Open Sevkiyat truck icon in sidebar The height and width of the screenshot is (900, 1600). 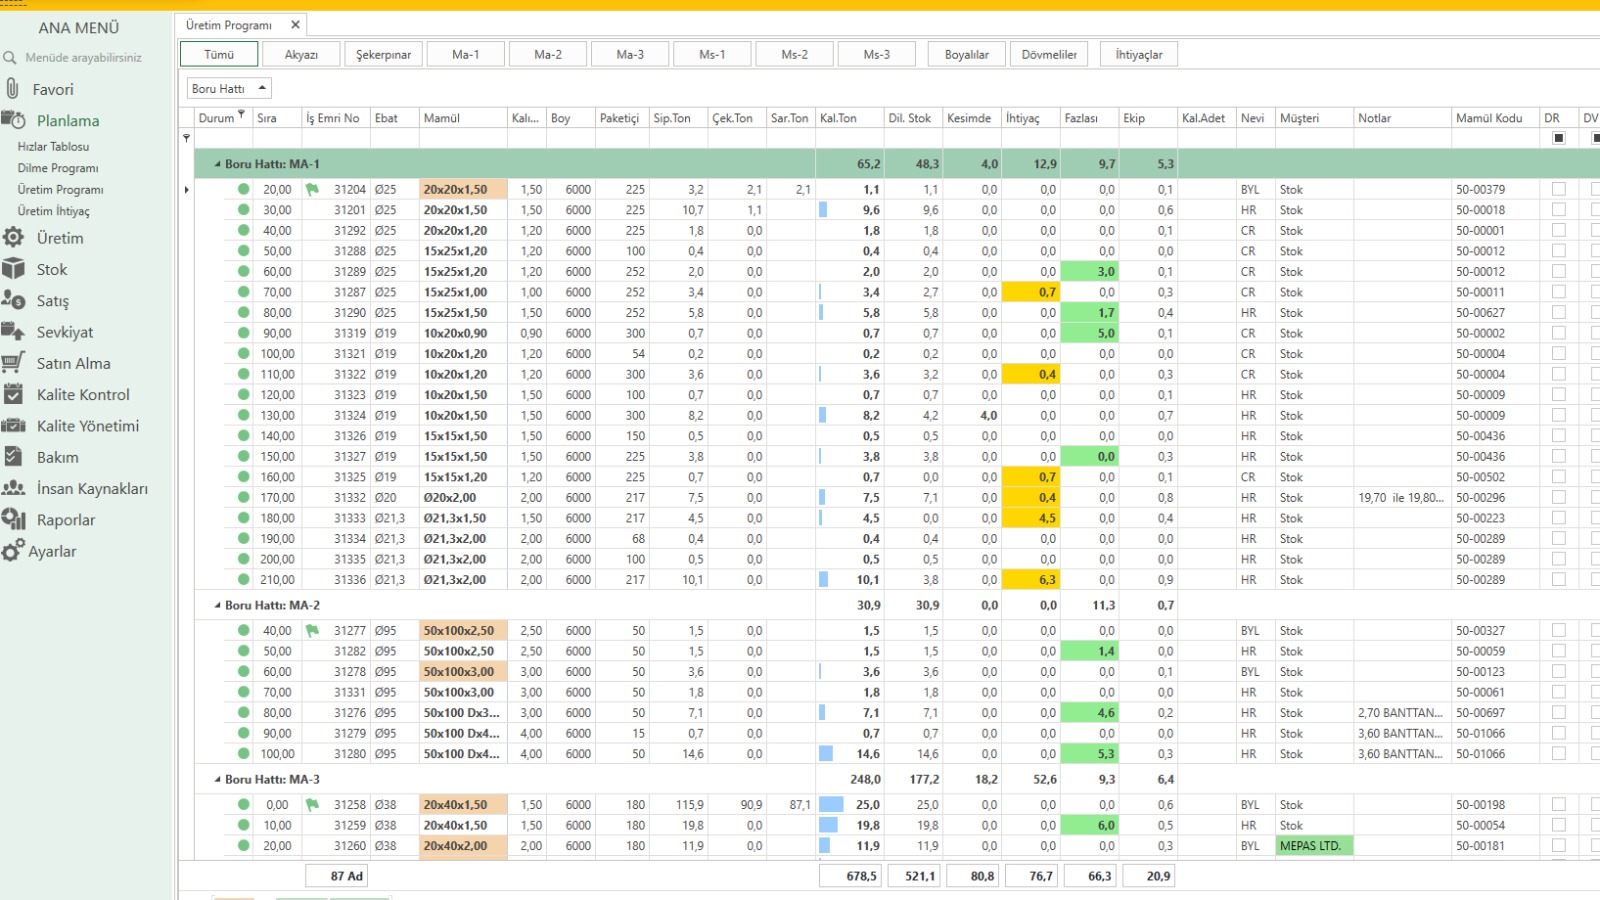coord(13,332)
